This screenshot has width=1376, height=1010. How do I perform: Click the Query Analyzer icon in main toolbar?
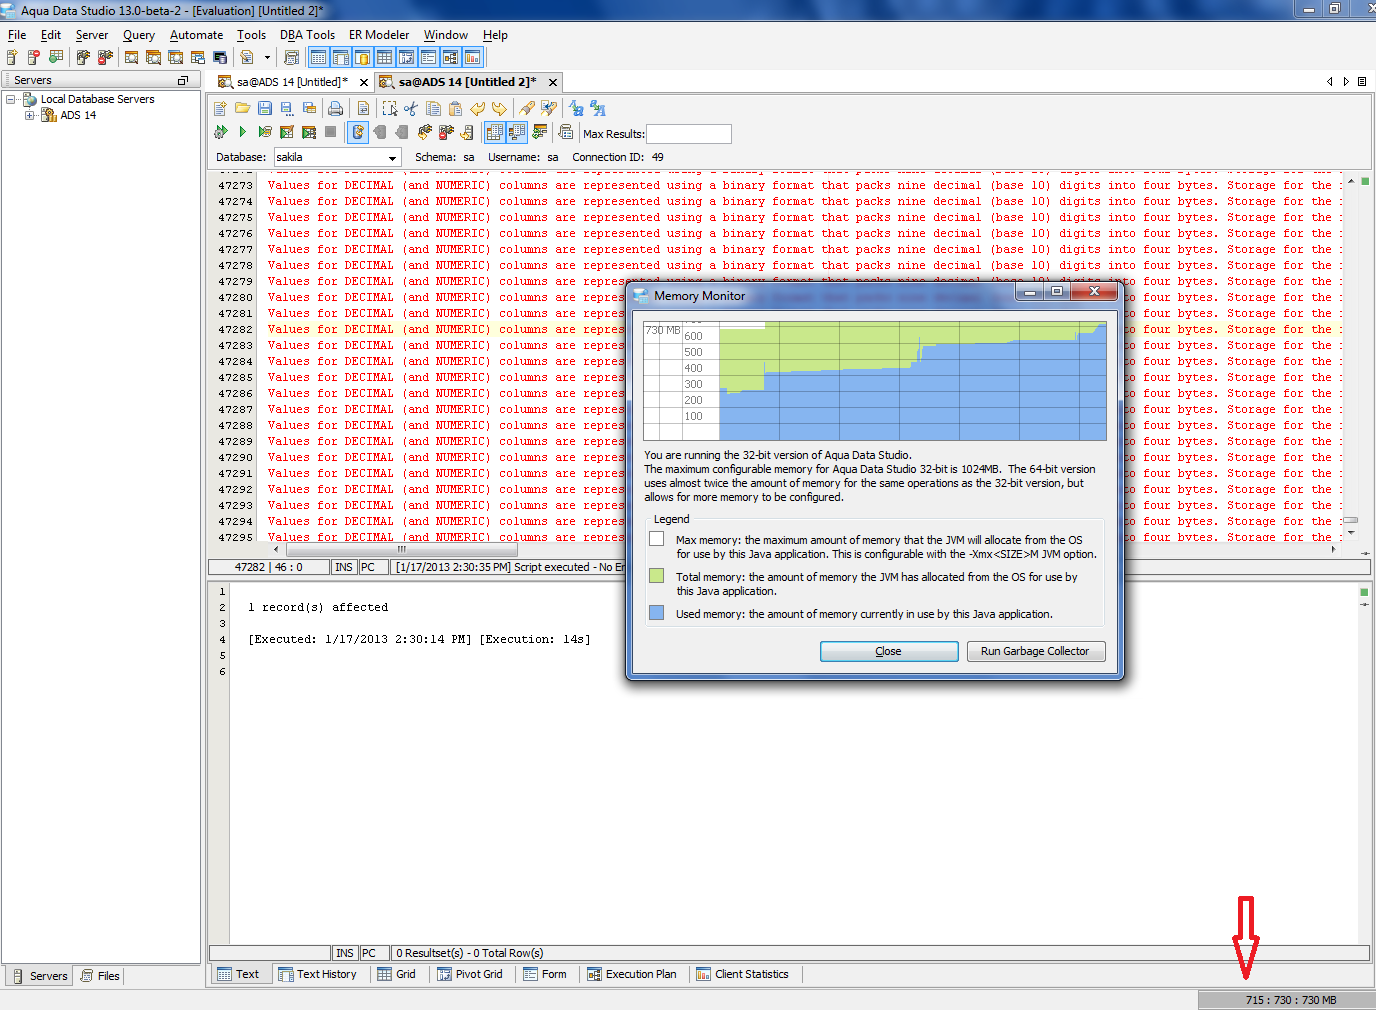pyautogui.click(x=131, y=57)
